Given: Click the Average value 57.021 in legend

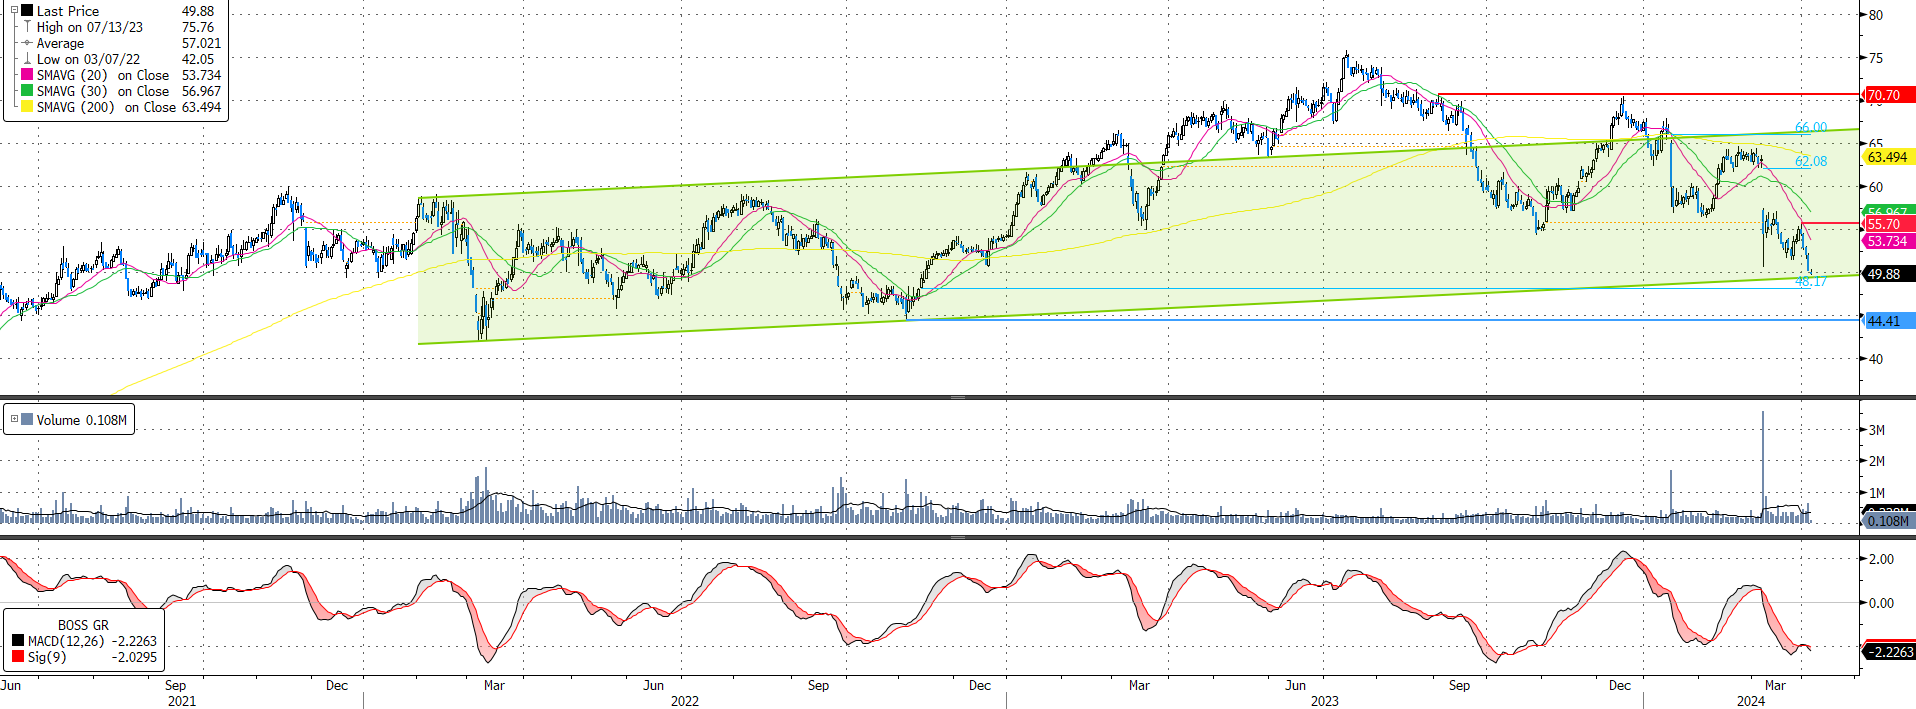Looking at the screenshot, I should click(201, 43).
